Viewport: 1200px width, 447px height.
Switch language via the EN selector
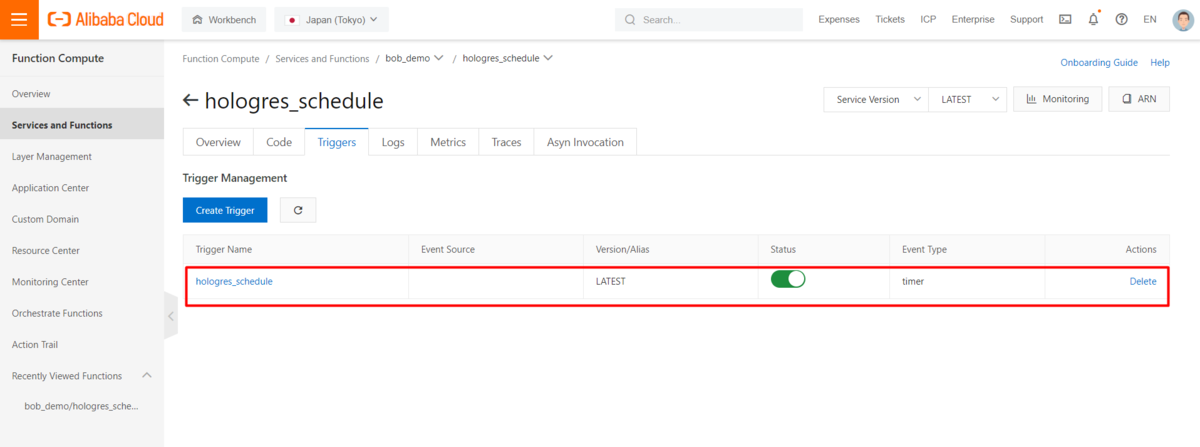point(1149,19)
